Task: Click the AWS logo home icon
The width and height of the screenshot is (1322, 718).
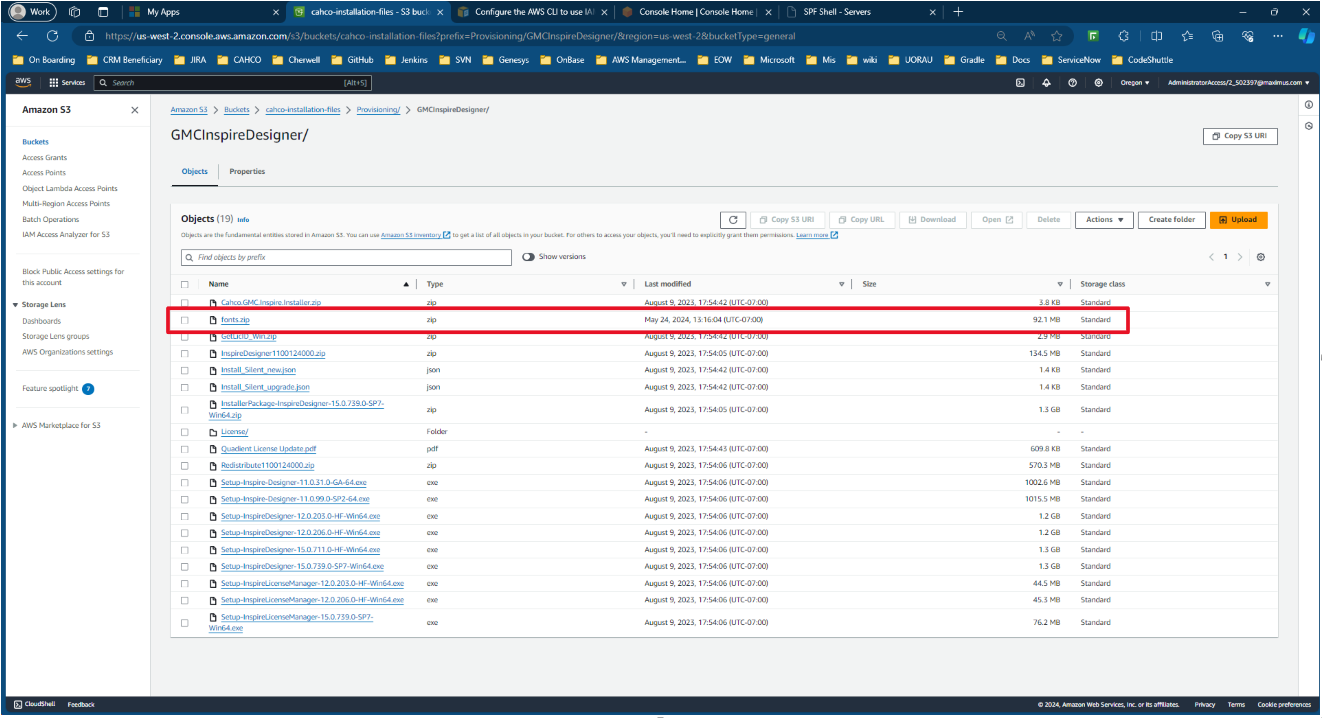Action: click(22, 82)
